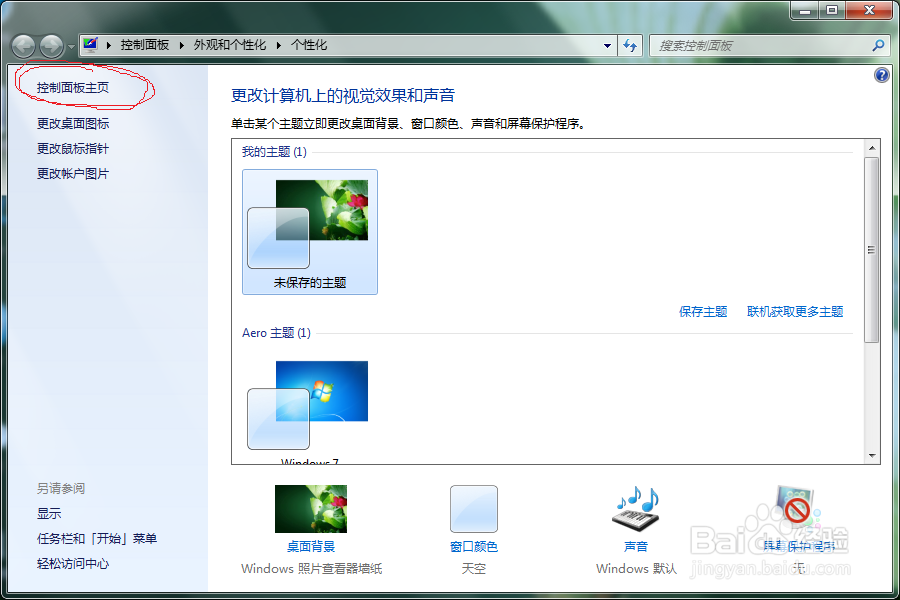This screenshot has width=900, height=600.
Task: Open the address bar history dropdown
Action: click(x=607, y=45)
